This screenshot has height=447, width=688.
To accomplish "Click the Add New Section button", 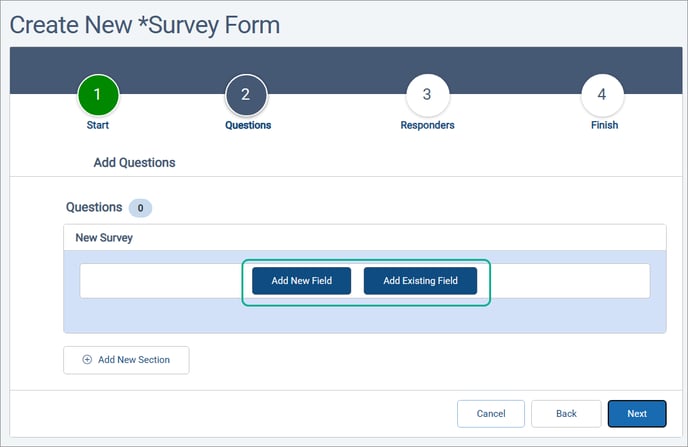I will pos(126,360).
